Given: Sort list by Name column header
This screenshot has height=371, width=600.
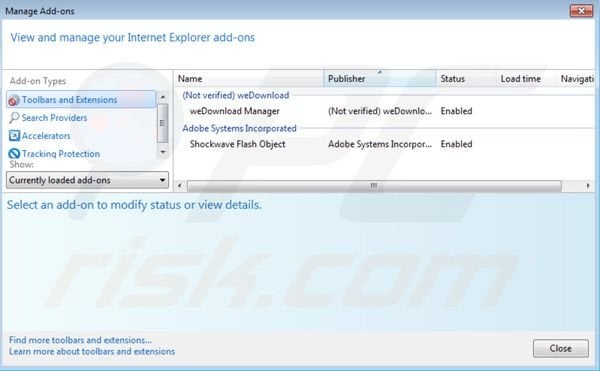Looking at the screenshot, I should pos(249,79).
